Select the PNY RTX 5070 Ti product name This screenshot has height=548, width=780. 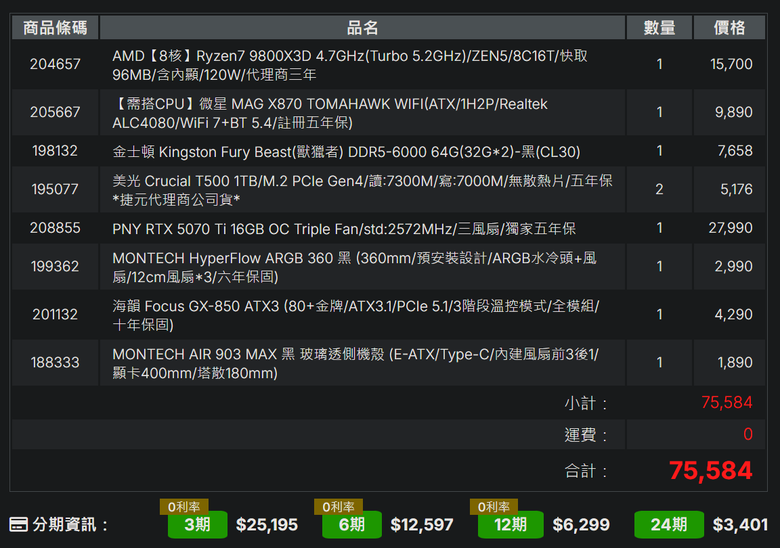tap(344, 229)
